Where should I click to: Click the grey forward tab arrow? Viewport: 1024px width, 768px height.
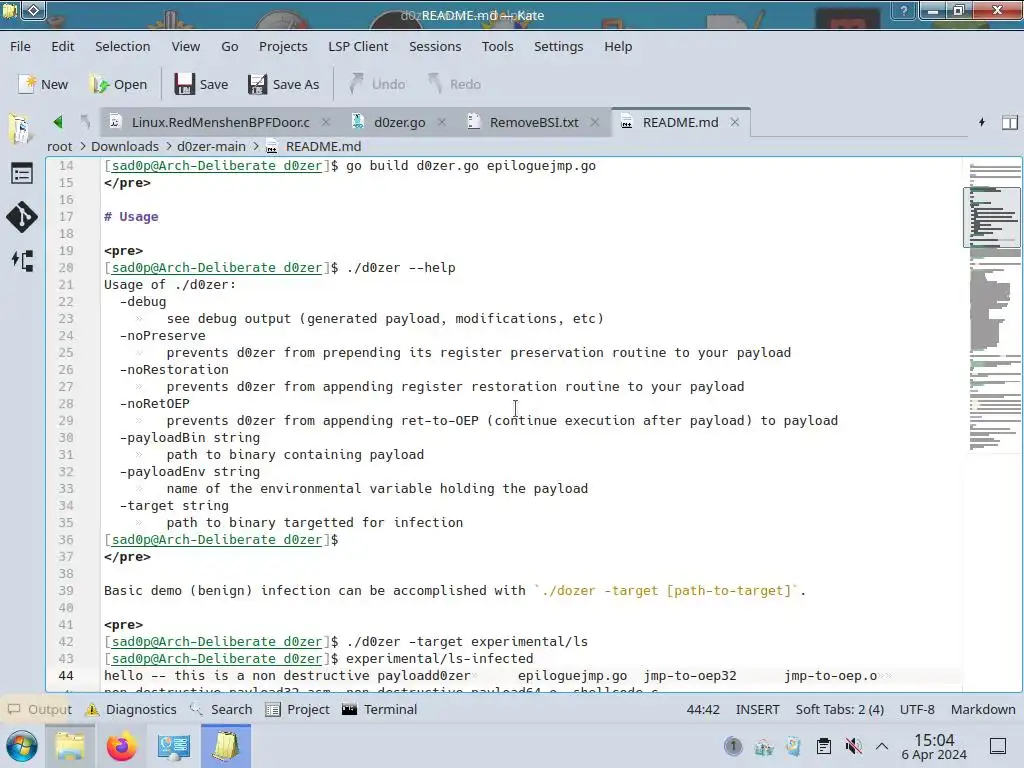[86, 122]
